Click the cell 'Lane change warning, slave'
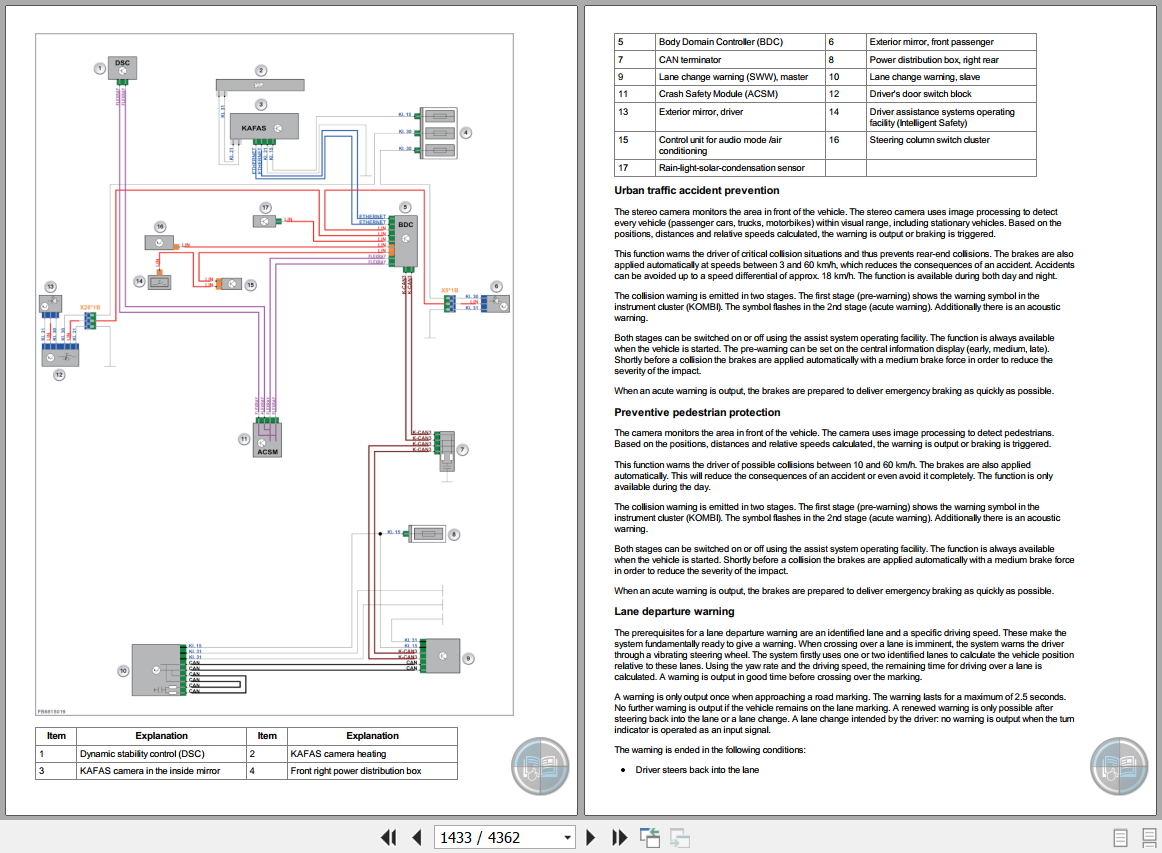 [x=951, y=77]
